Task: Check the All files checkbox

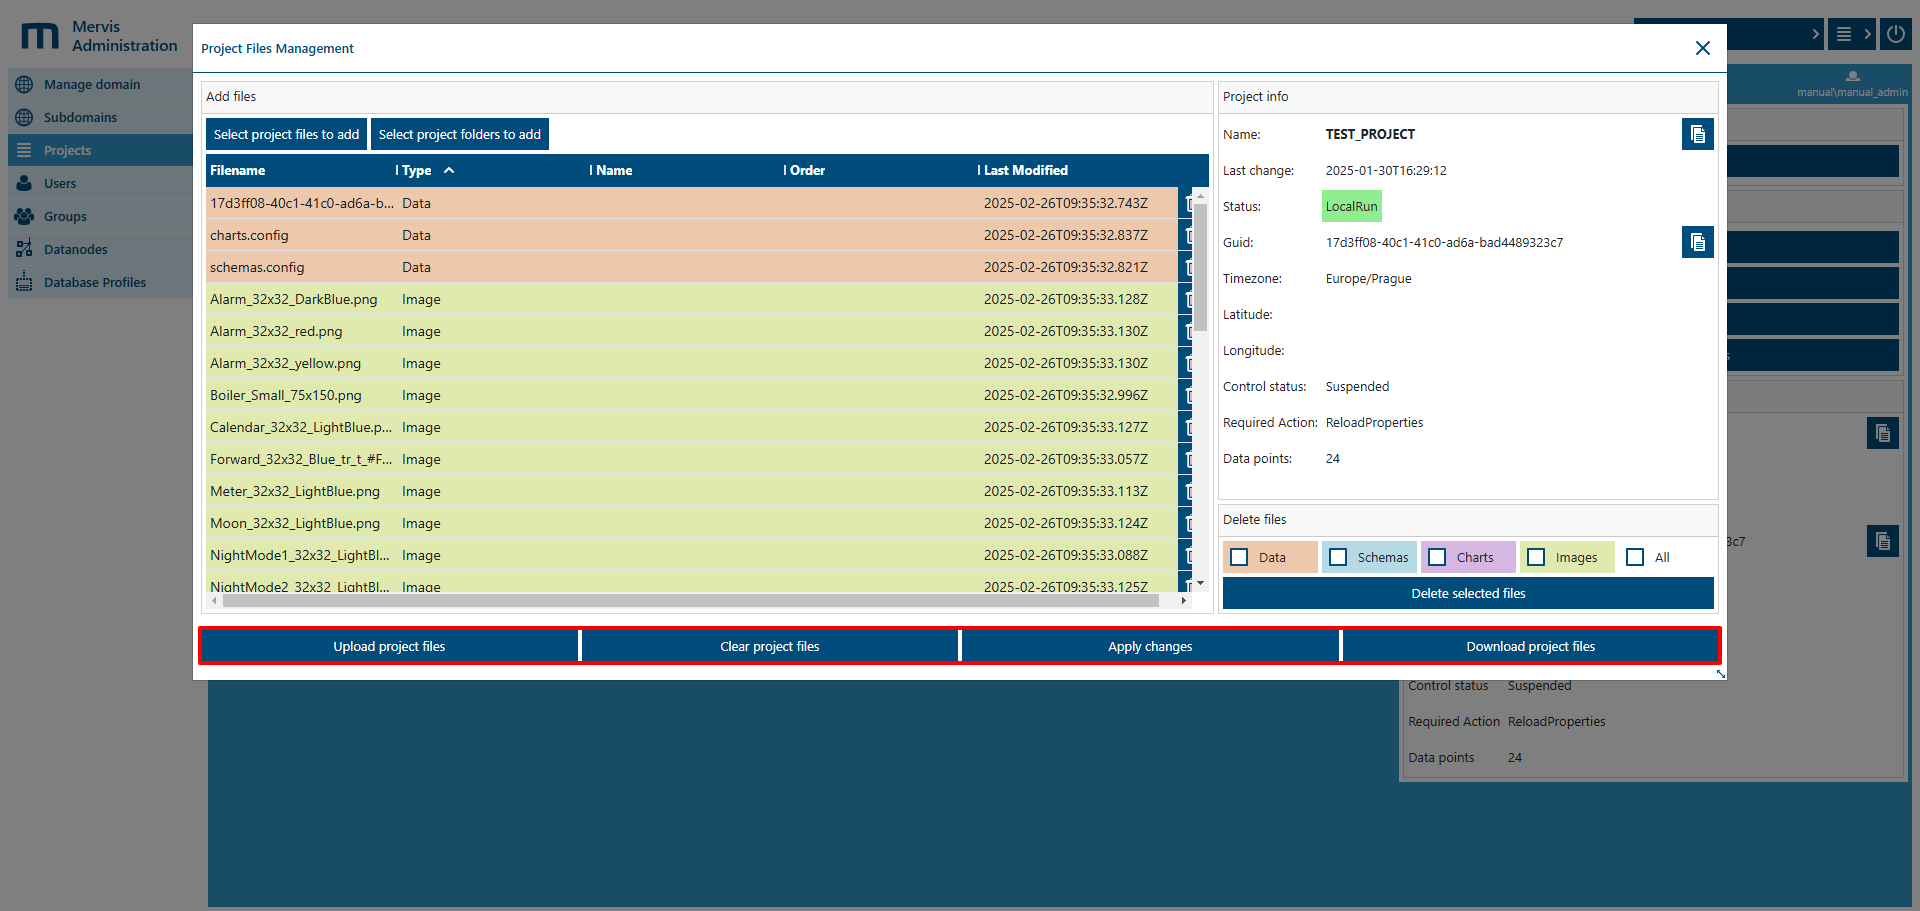Action: pyautogui.click(x=1636, y=557)
